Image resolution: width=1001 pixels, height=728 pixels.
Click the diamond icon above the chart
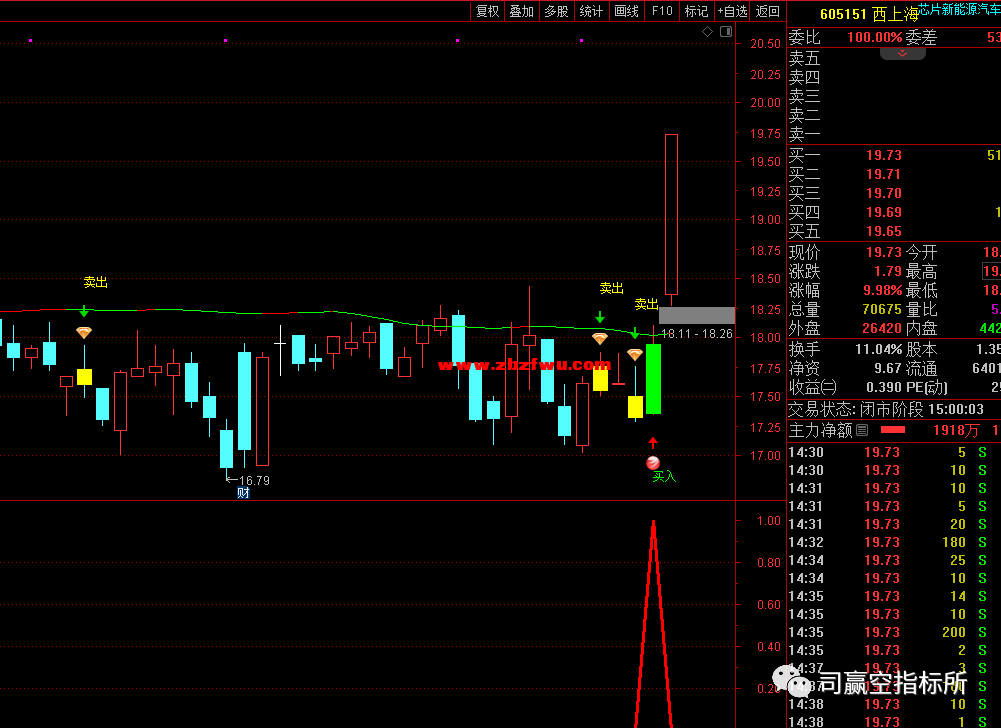pos(707,31)
